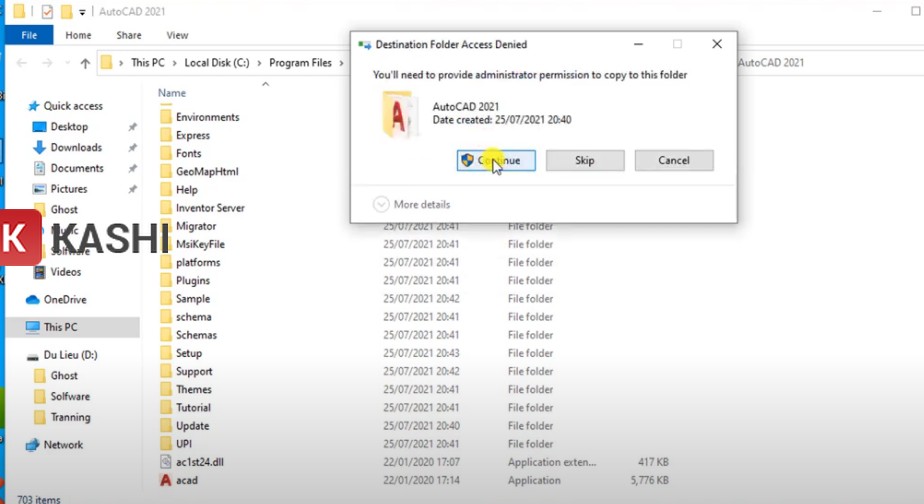Expand Local Disk (C:) breadcrumb chevron

click(x=259, y=63)
